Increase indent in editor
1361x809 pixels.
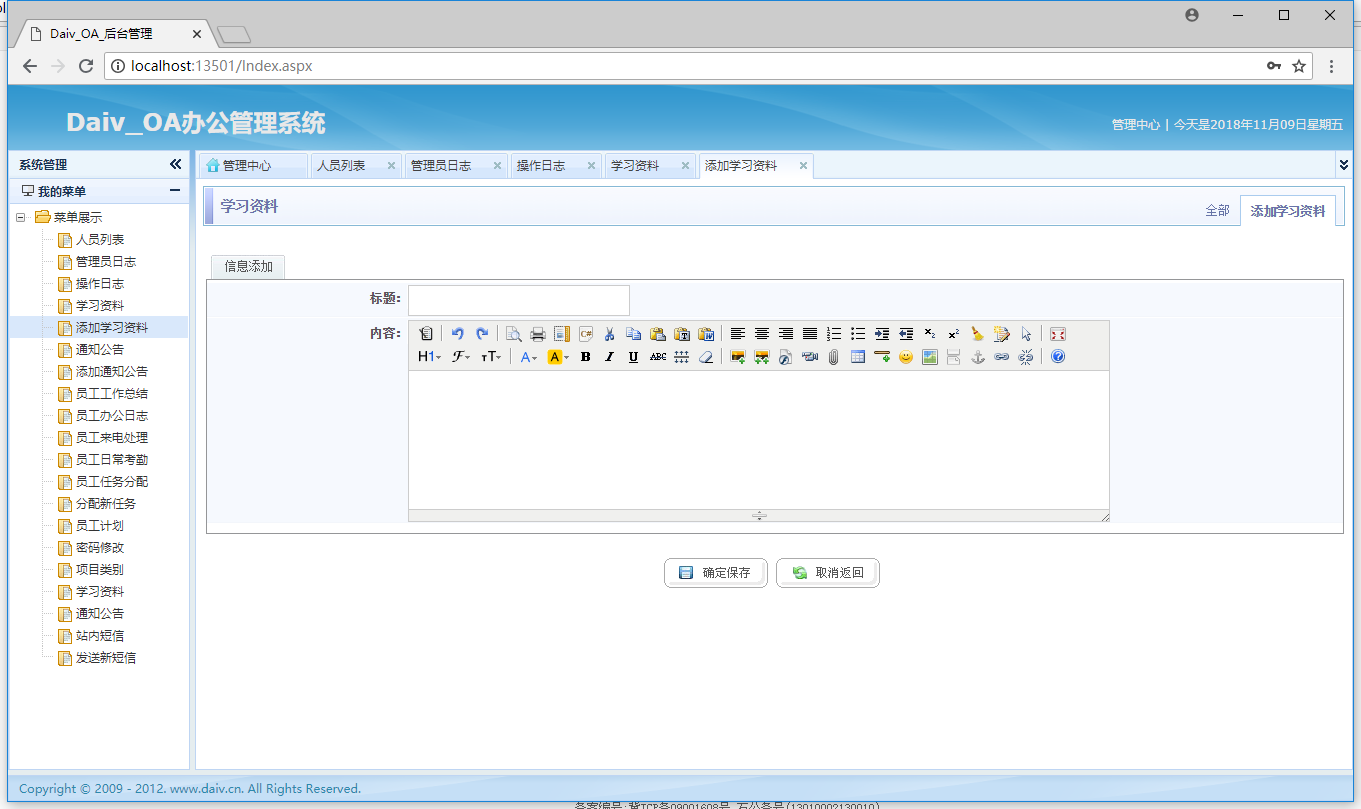pyautogui.click(x=882, y=334)
